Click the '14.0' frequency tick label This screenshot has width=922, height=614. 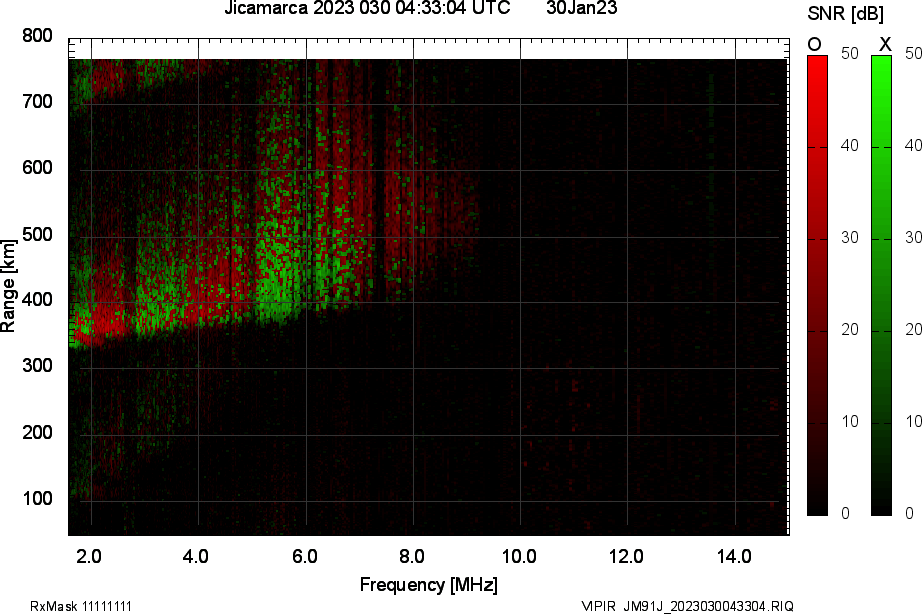pos(734,556)
